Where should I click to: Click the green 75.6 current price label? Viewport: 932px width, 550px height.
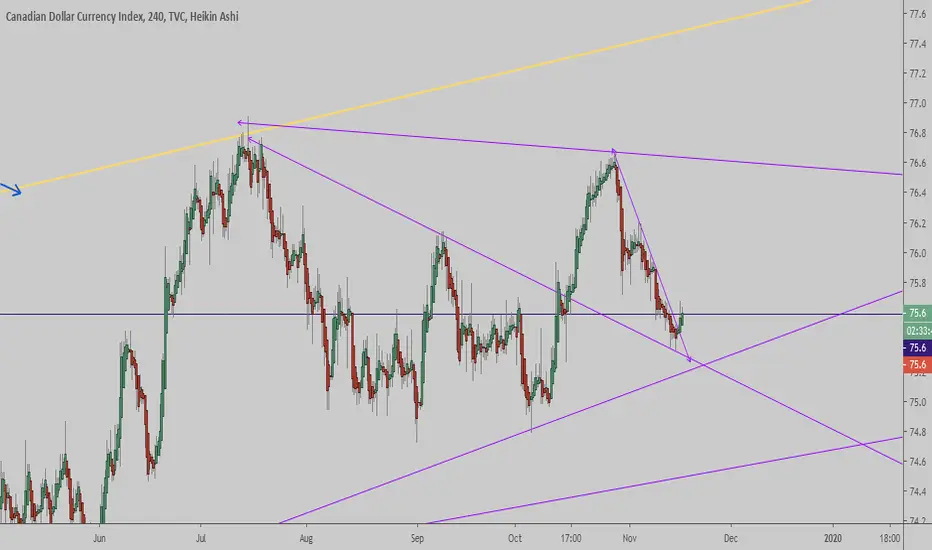coord(917,313)
